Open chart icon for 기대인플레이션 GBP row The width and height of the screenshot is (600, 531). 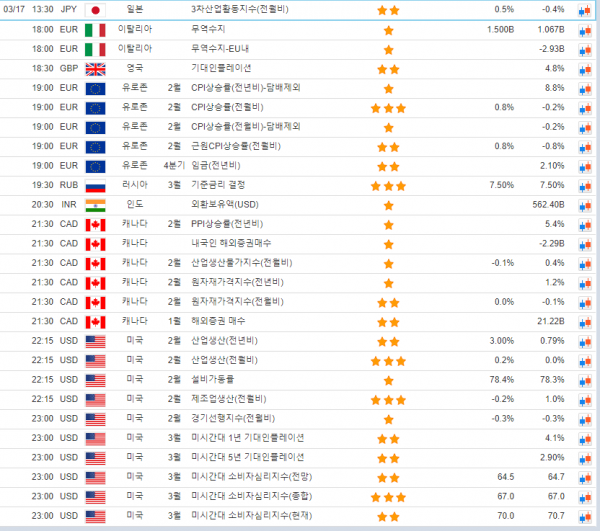click(x=583, y=68)
